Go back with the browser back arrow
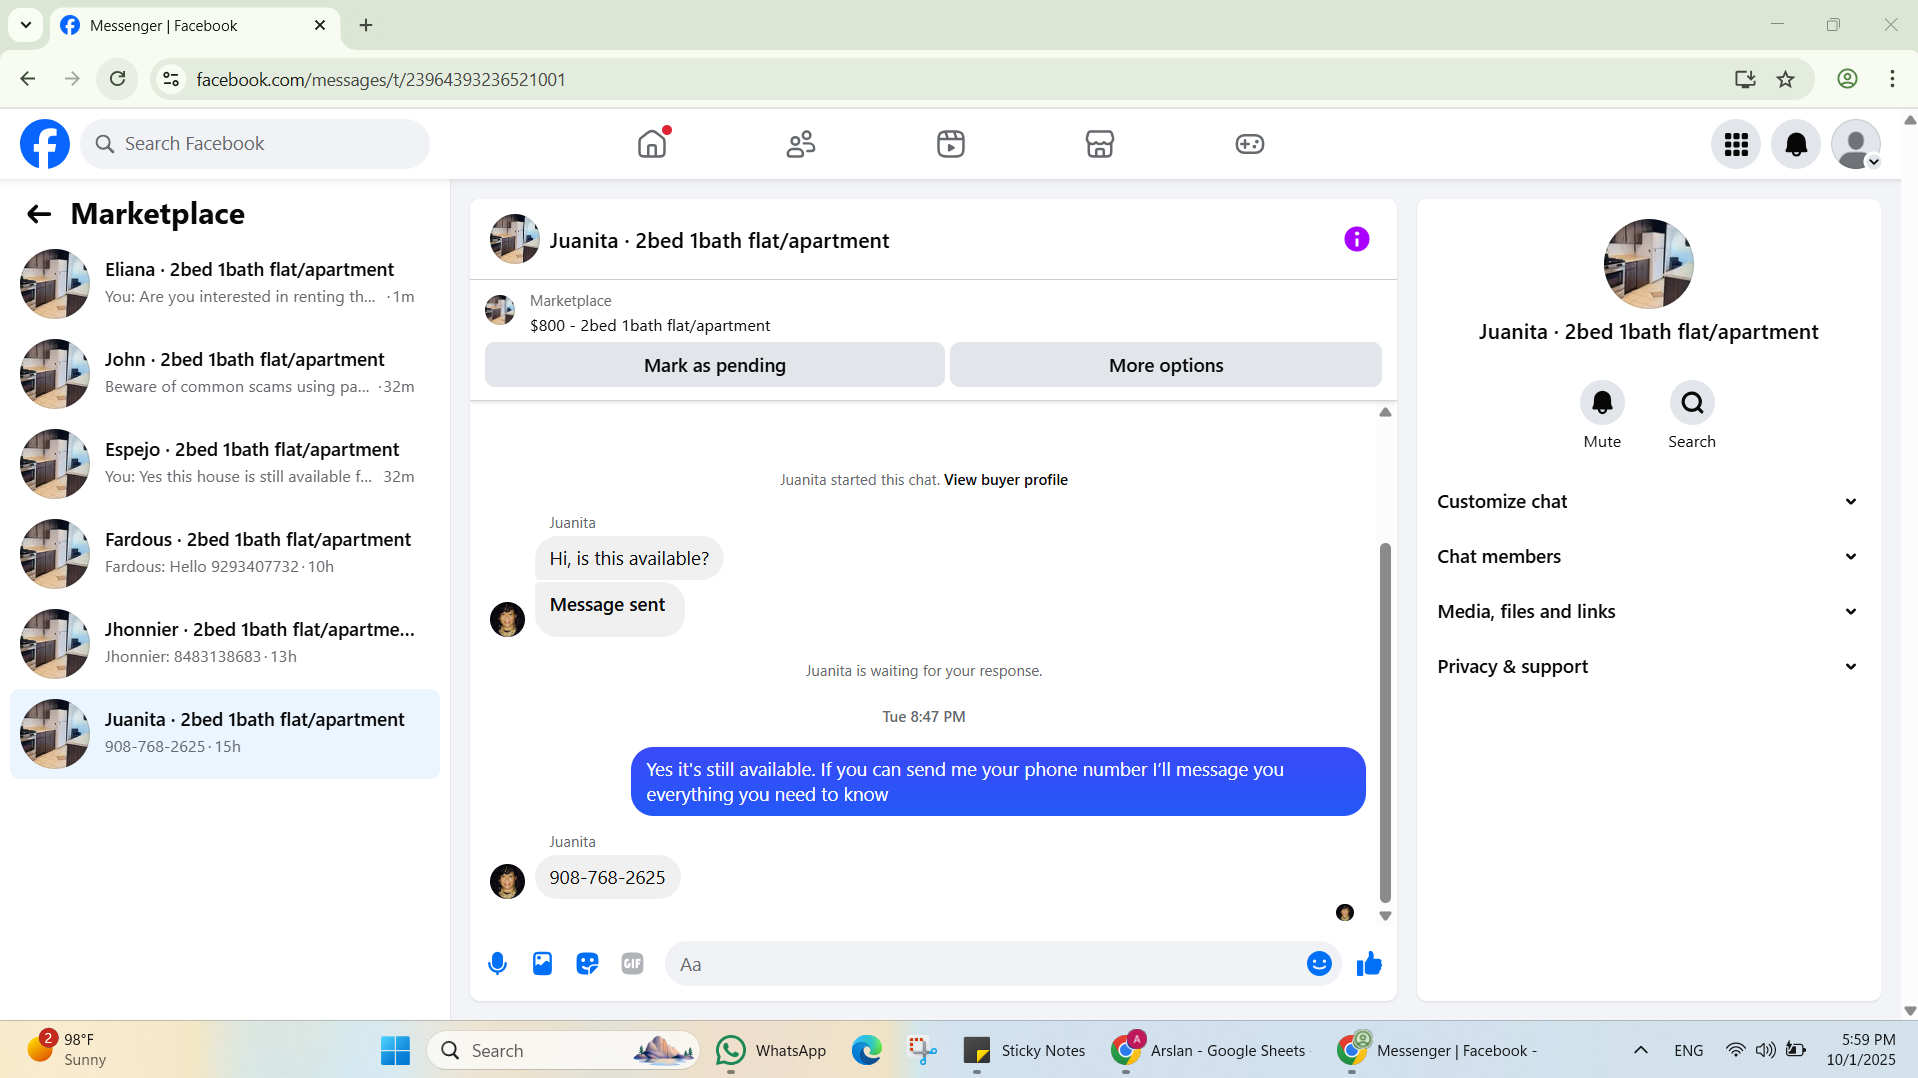The image size is (1918, 1078). point(28,79)
